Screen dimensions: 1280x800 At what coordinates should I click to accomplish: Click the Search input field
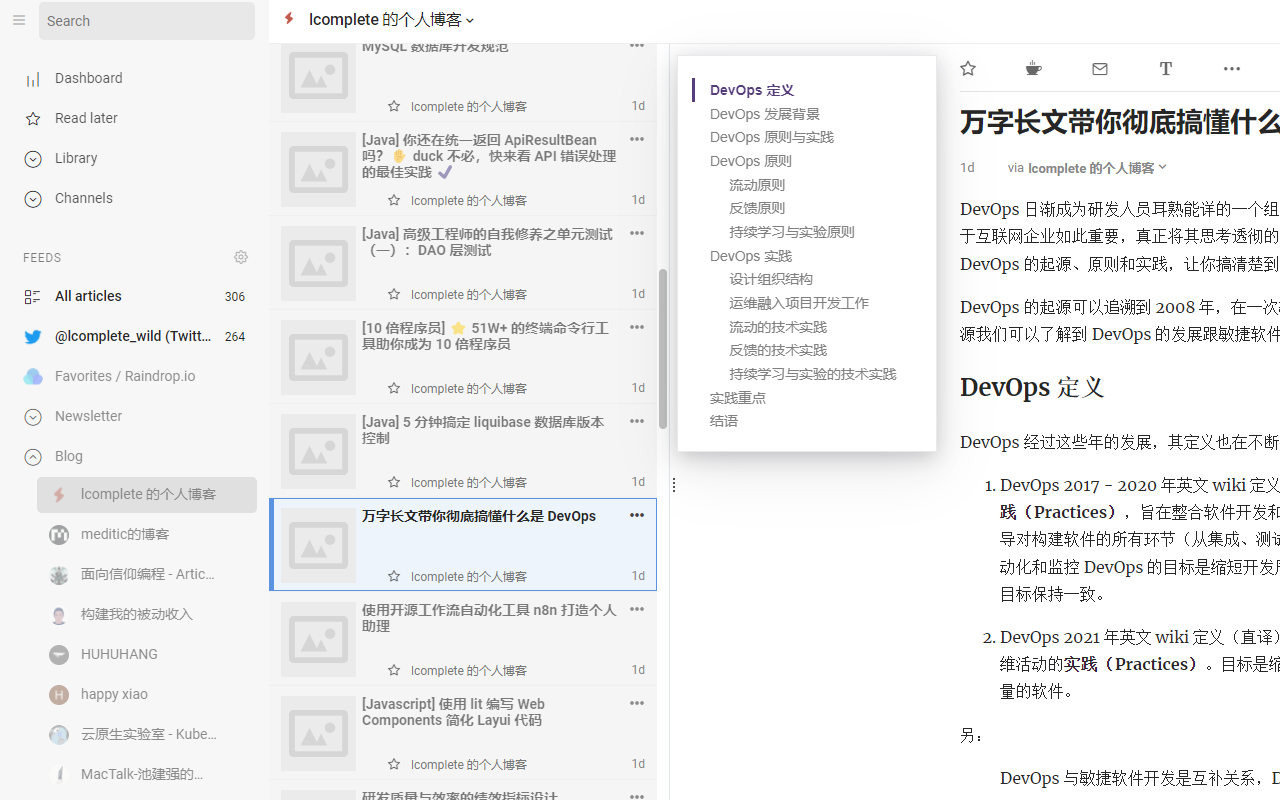coord(146,20)
